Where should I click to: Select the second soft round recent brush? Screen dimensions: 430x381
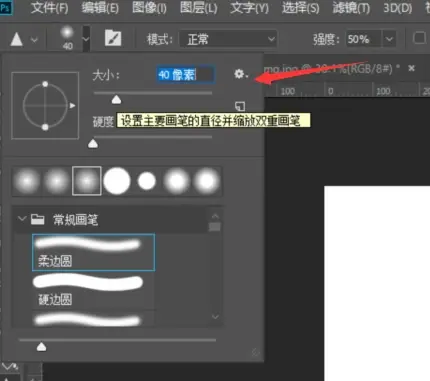(x=57, y=181)
